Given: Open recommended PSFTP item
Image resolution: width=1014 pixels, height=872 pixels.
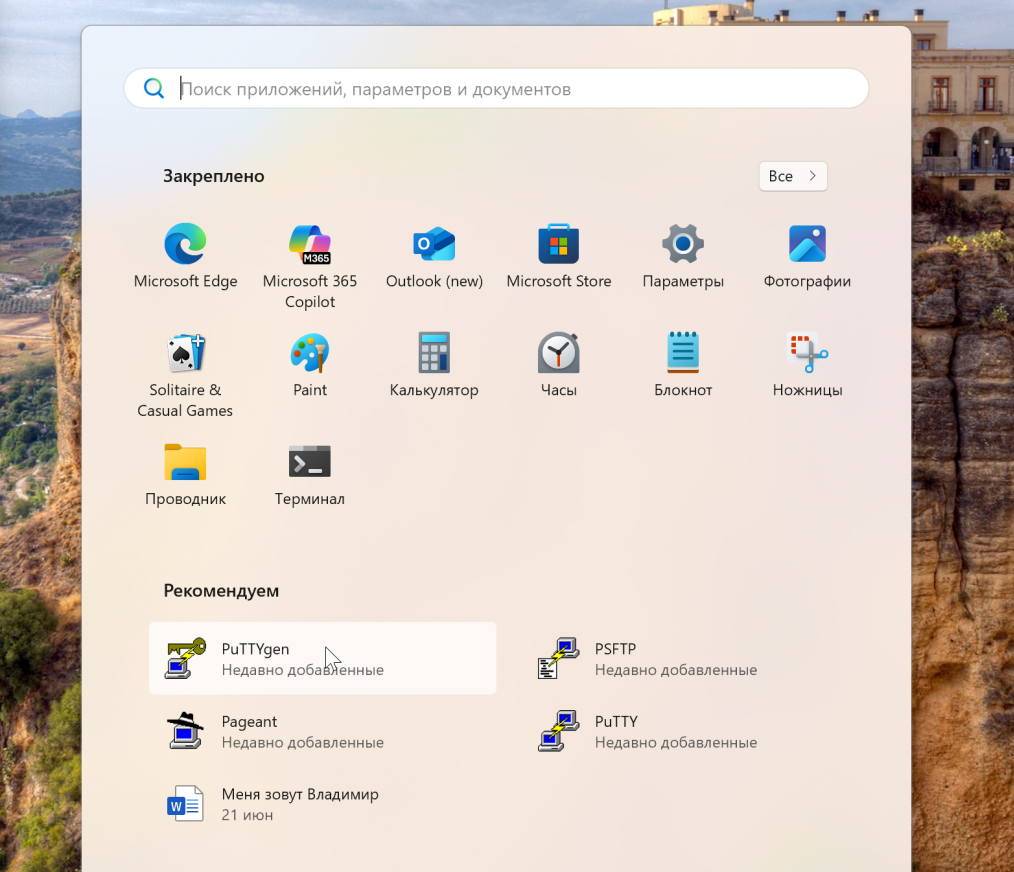Looking at the screenshot, I should click(x=696, y=659).
